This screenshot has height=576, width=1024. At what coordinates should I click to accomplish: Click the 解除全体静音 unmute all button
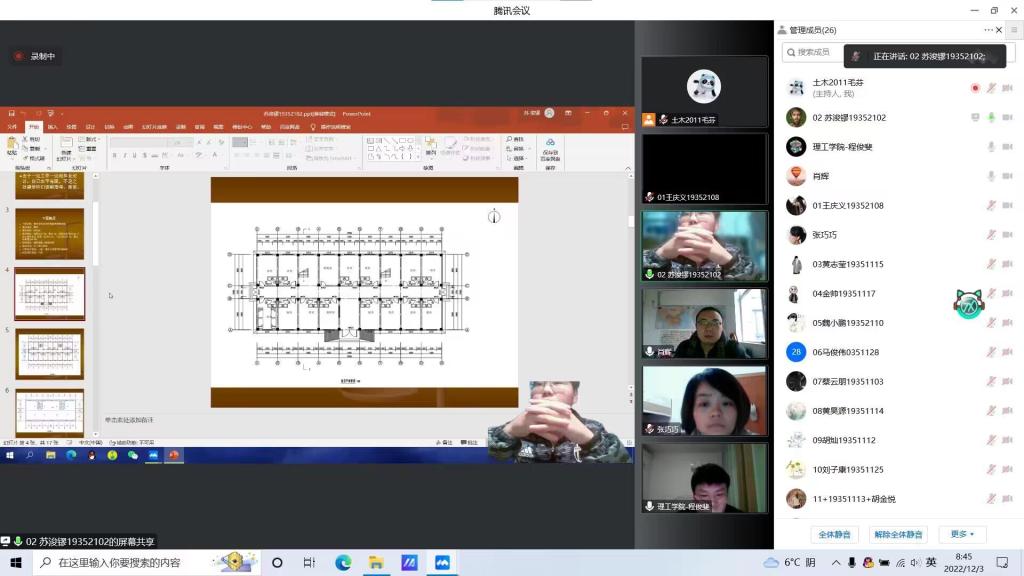tap(897, 534)
